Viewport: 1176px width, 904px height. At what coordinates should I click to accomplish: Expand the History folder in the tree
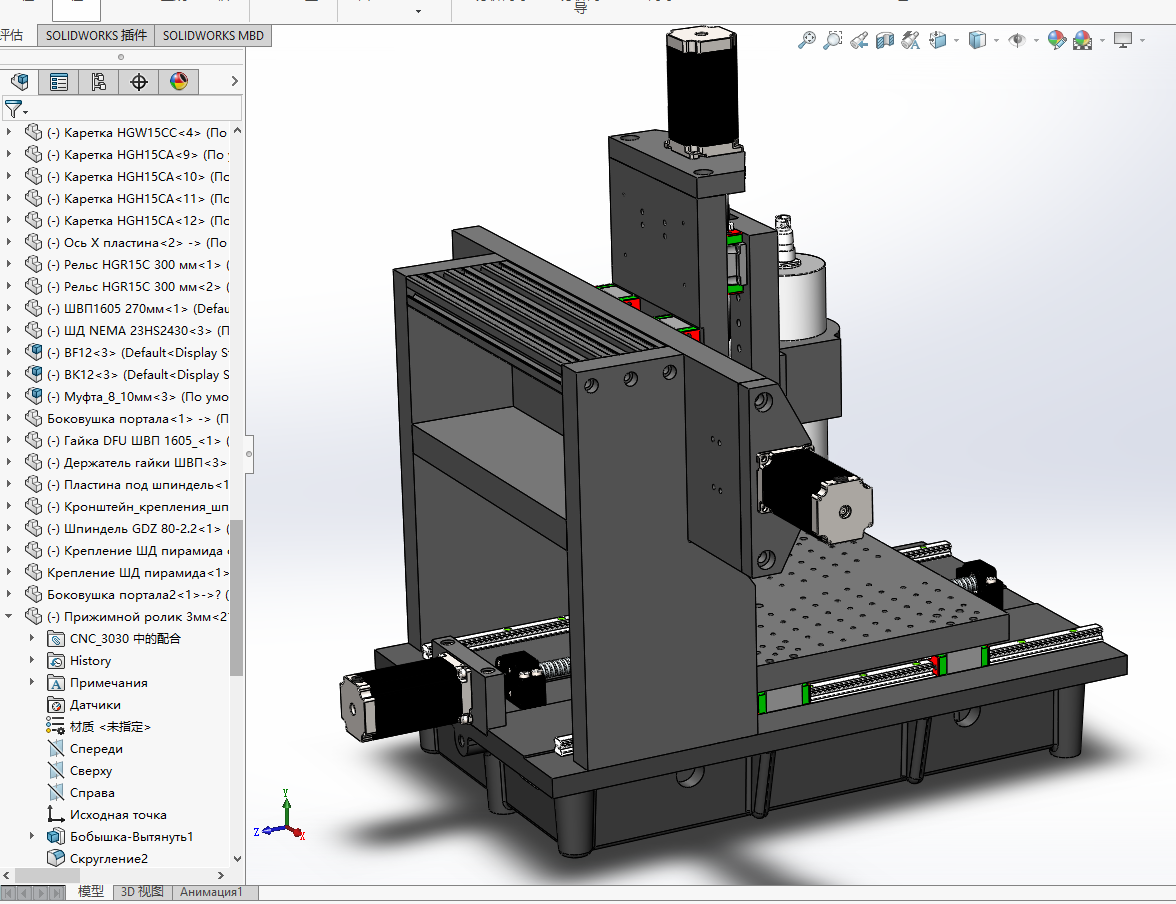point(32,660)
